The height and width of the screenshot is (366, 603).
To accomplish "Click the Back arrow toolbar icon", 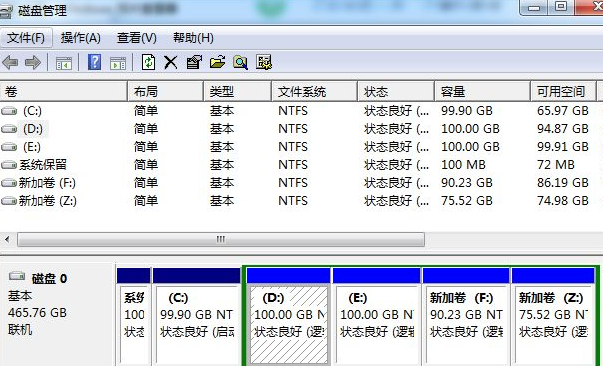I will point(10,62).
